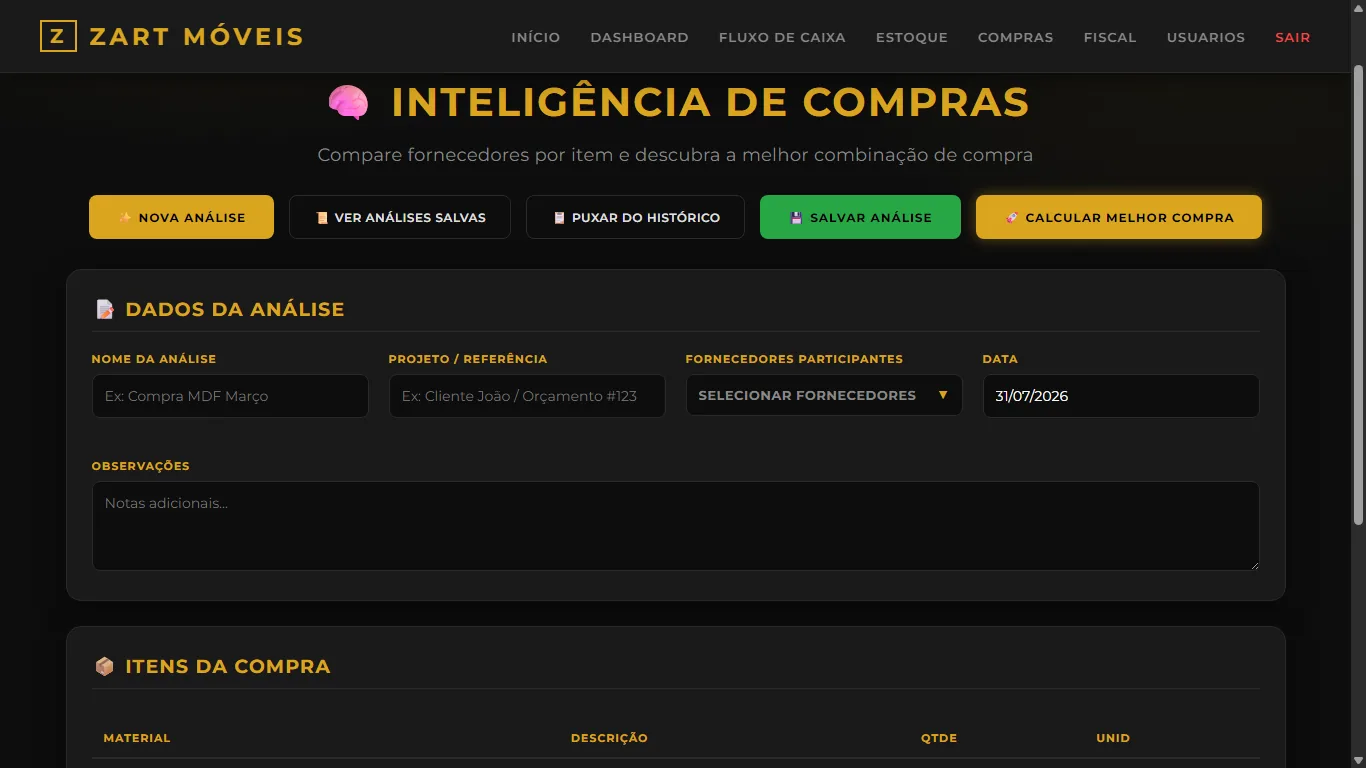Click the brain icon beside the page title

coord(349,103)
